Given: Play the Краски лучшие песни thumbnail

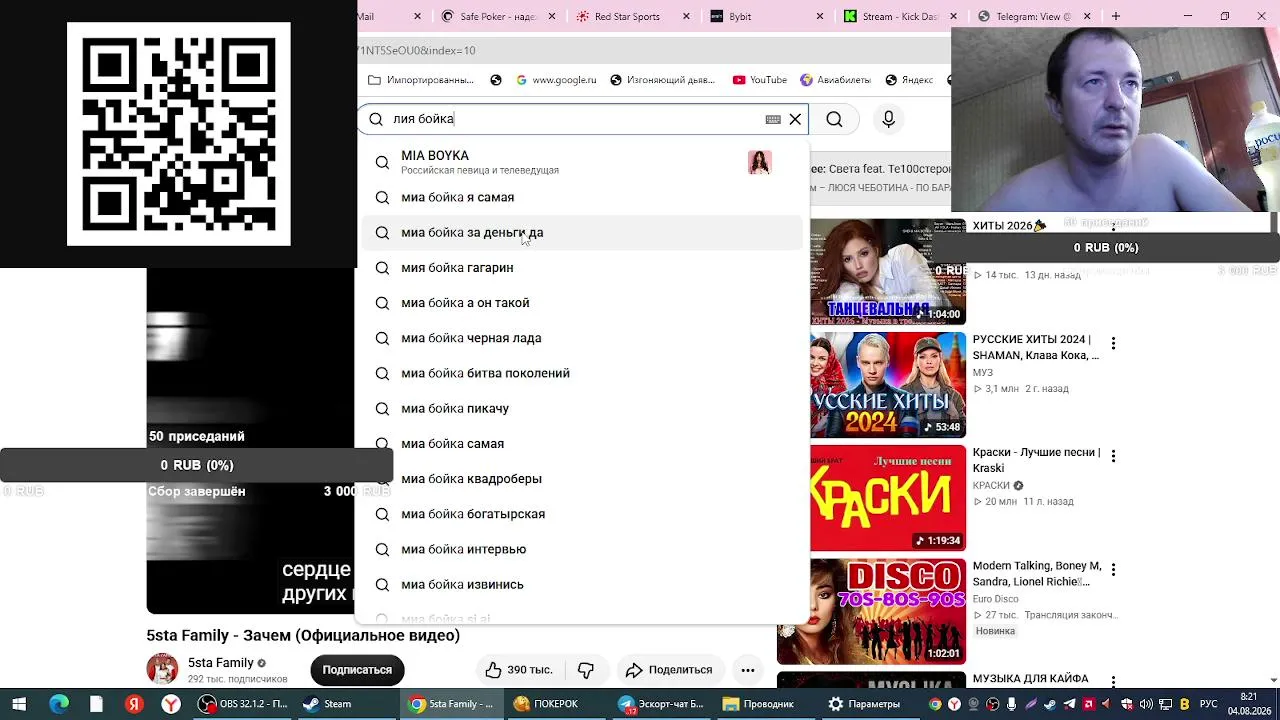Looking at the screenshot, I should pos(888,498).
